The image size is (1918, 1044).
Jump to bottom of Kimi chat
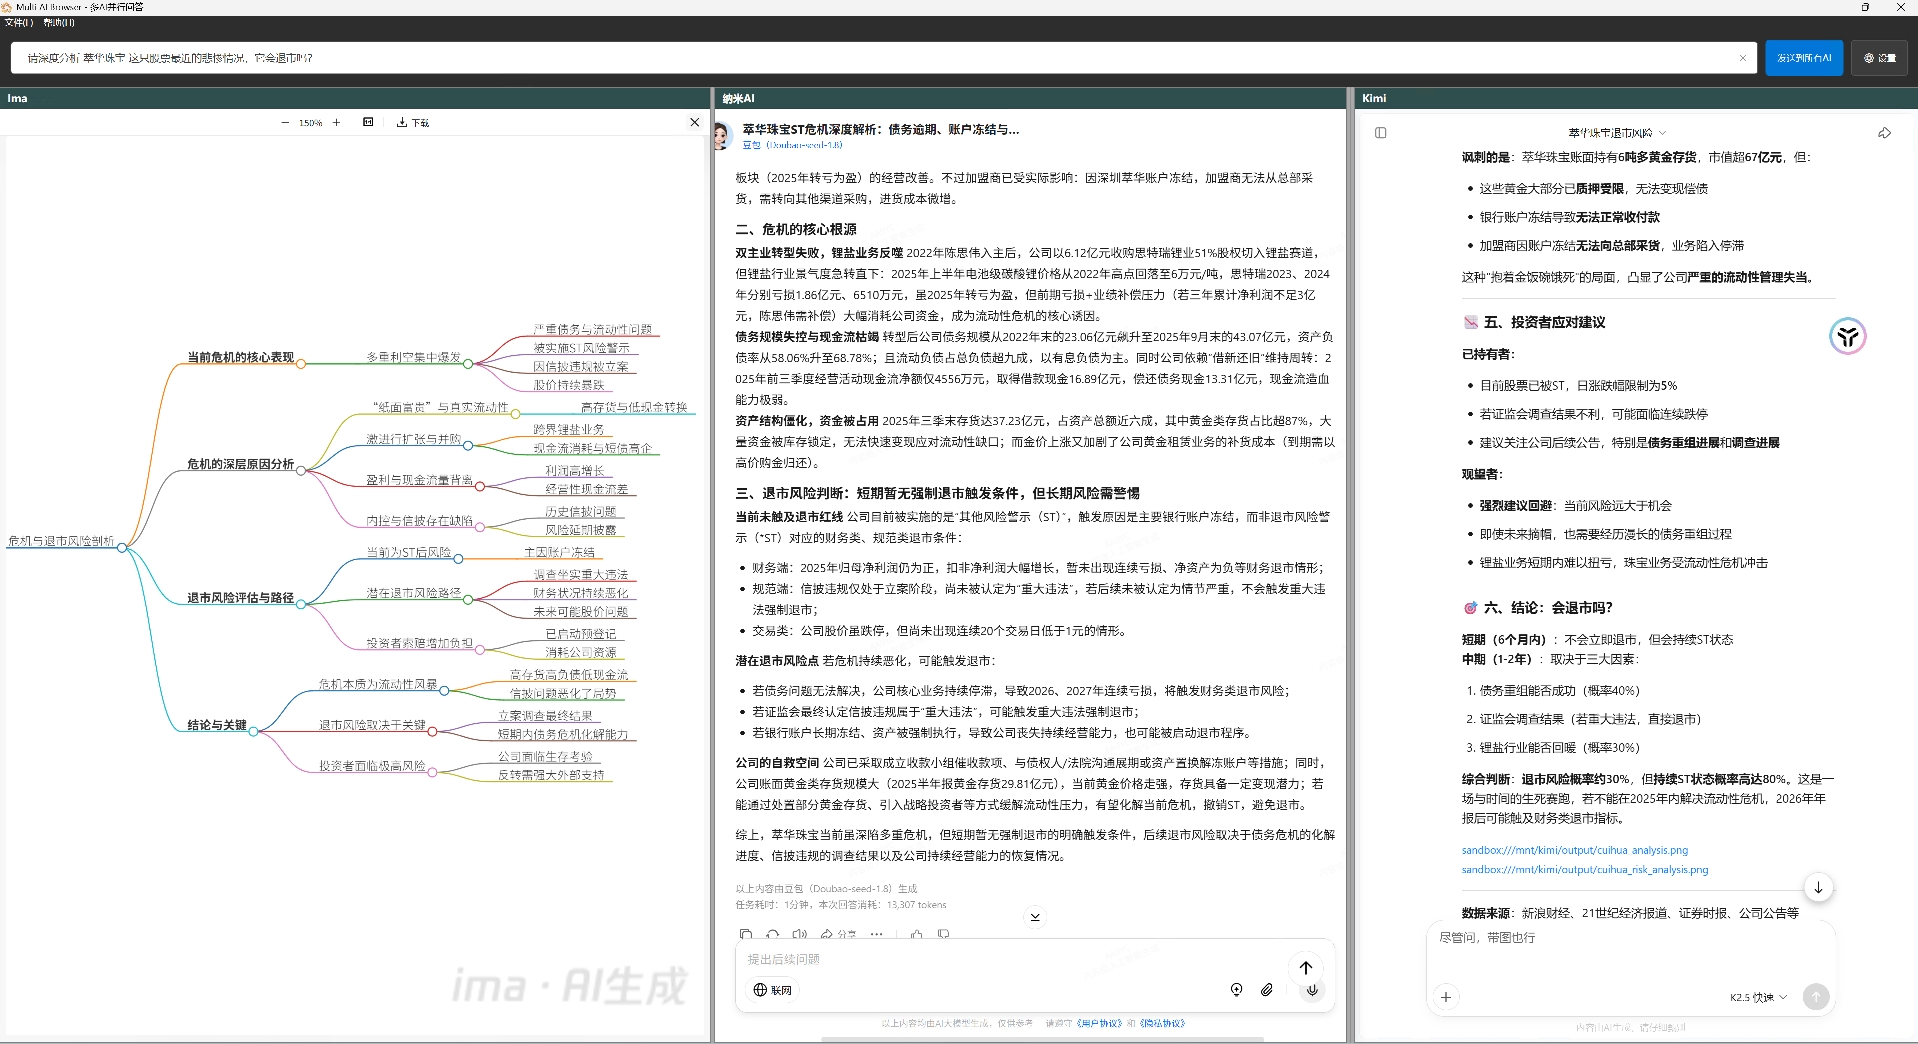coord(1818,887)
